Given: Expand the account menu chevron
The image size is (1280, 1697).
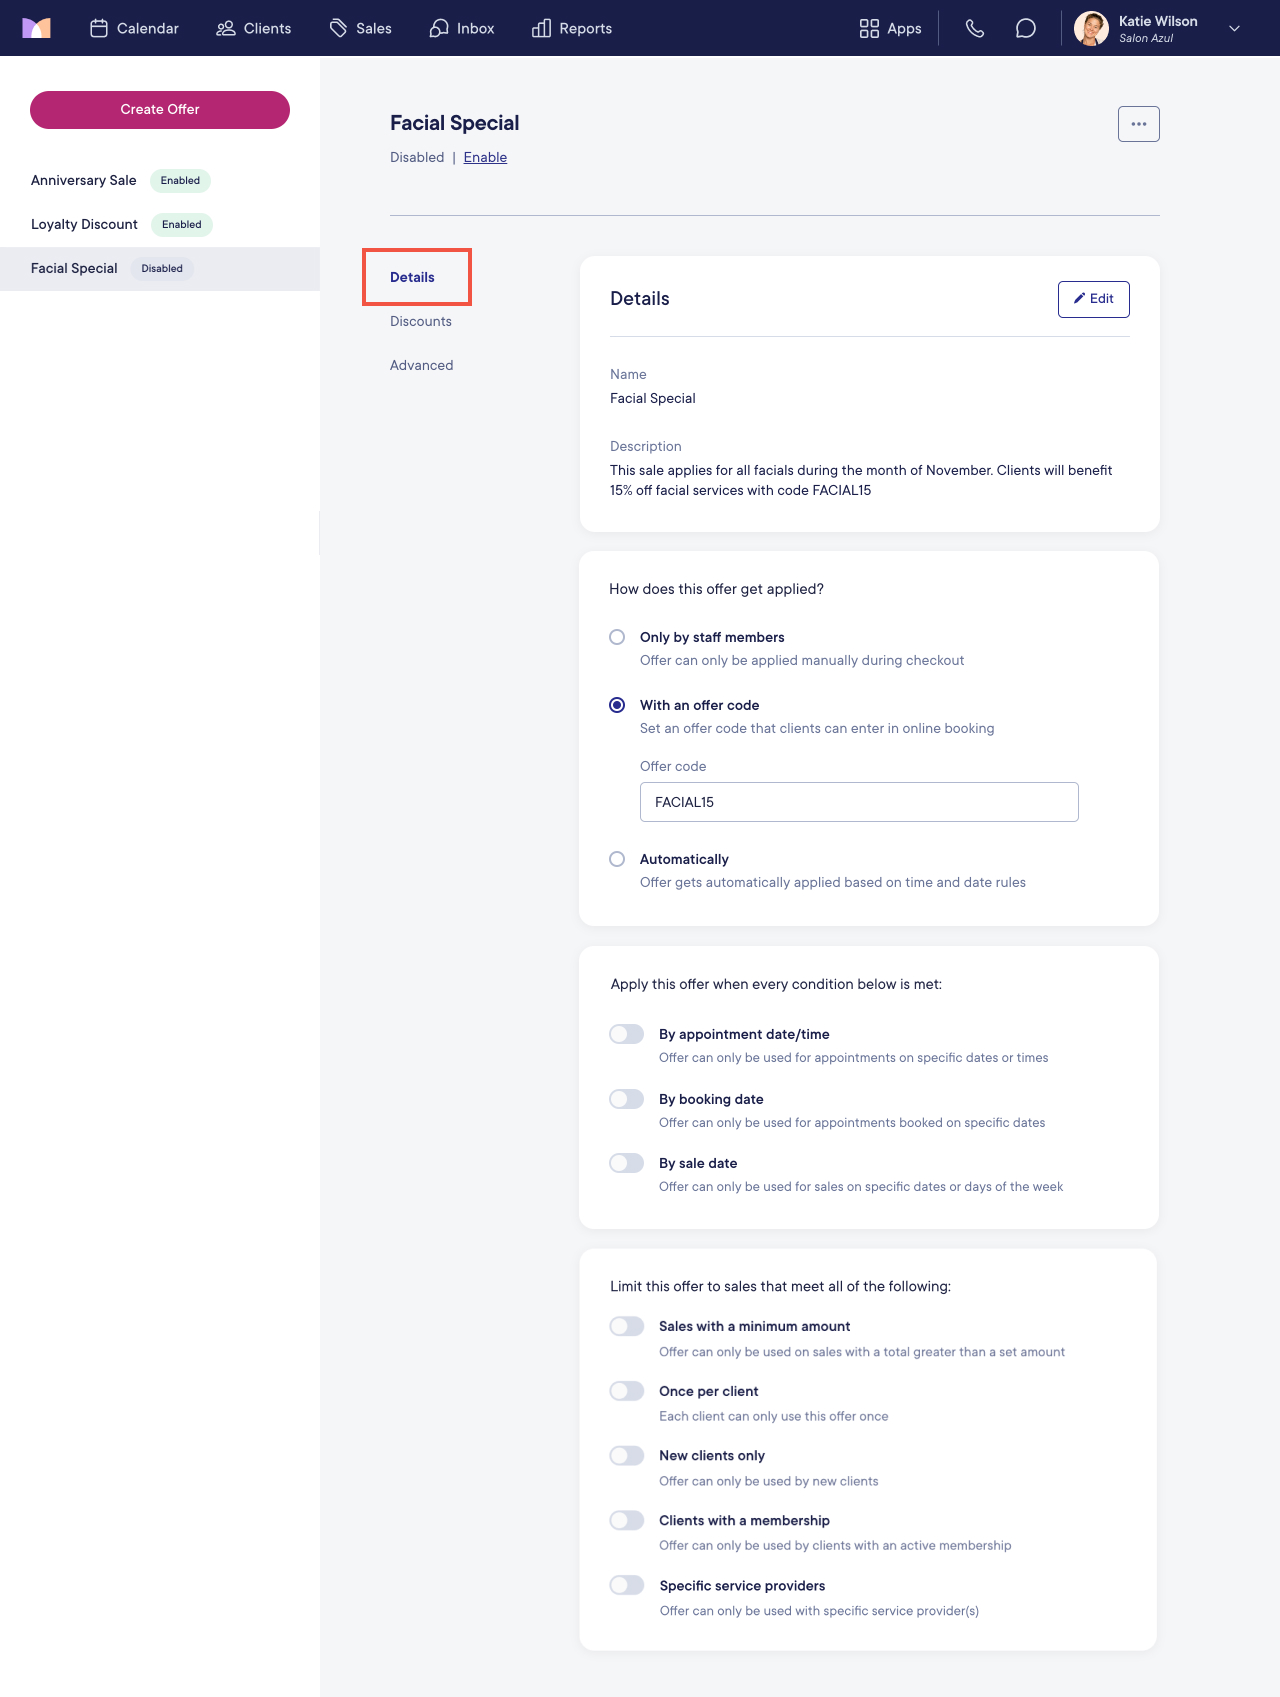Looking at the screenshot, I should [1234, 28].
